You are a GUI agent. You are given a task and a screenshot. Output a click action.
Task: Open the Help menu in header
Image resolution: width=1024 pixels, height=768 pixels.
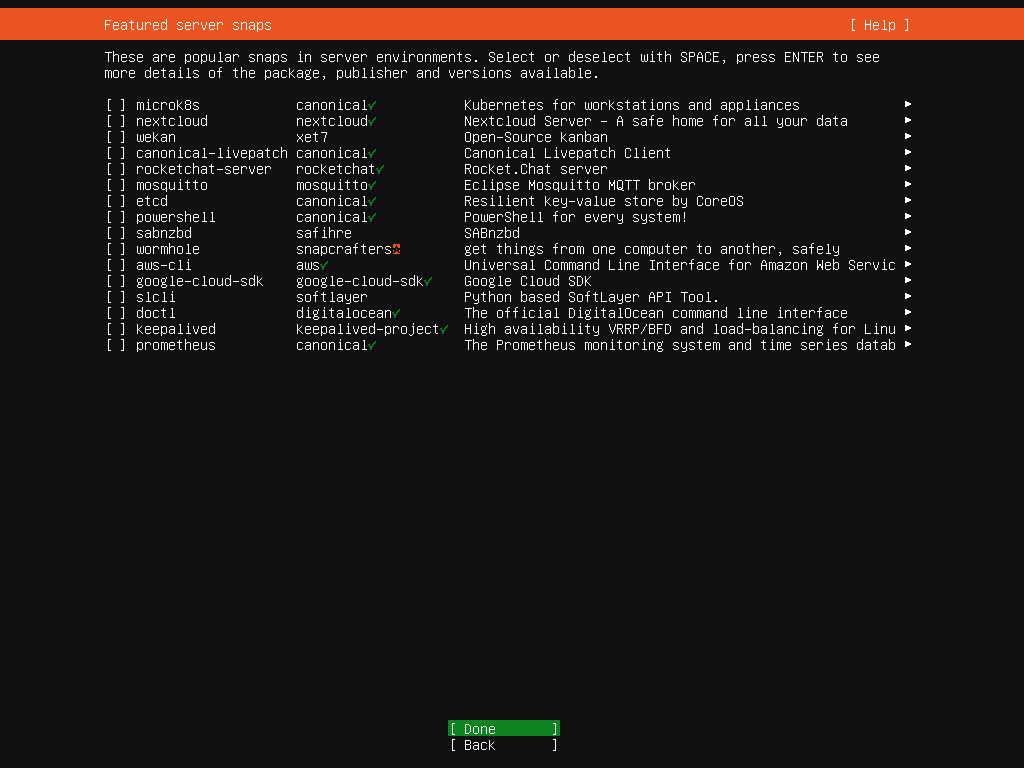[879, 25]
